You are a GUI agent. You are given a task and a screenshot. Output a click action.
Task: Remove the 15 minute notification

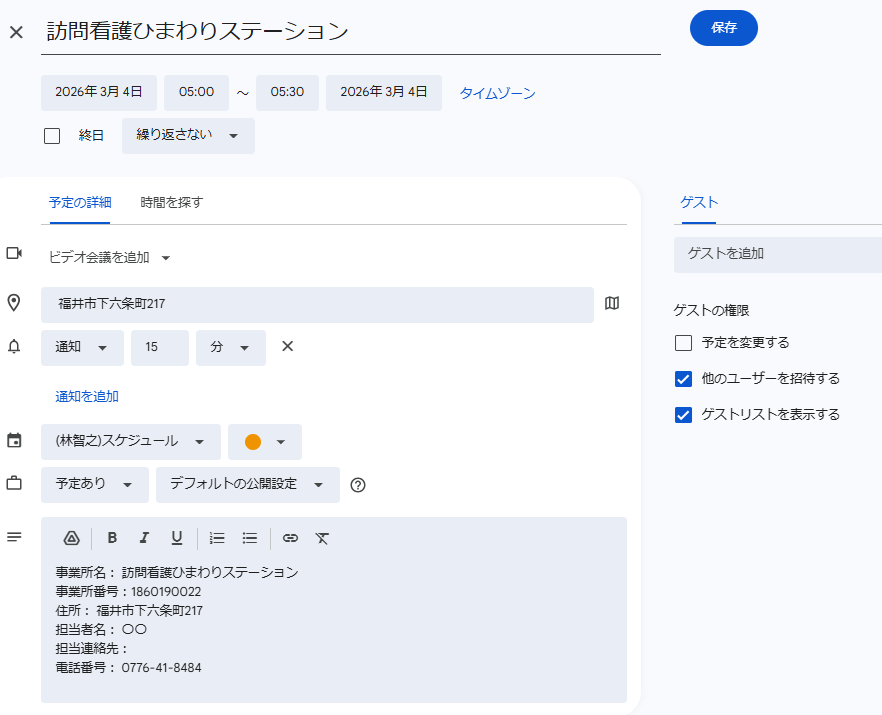click(287, 347)
